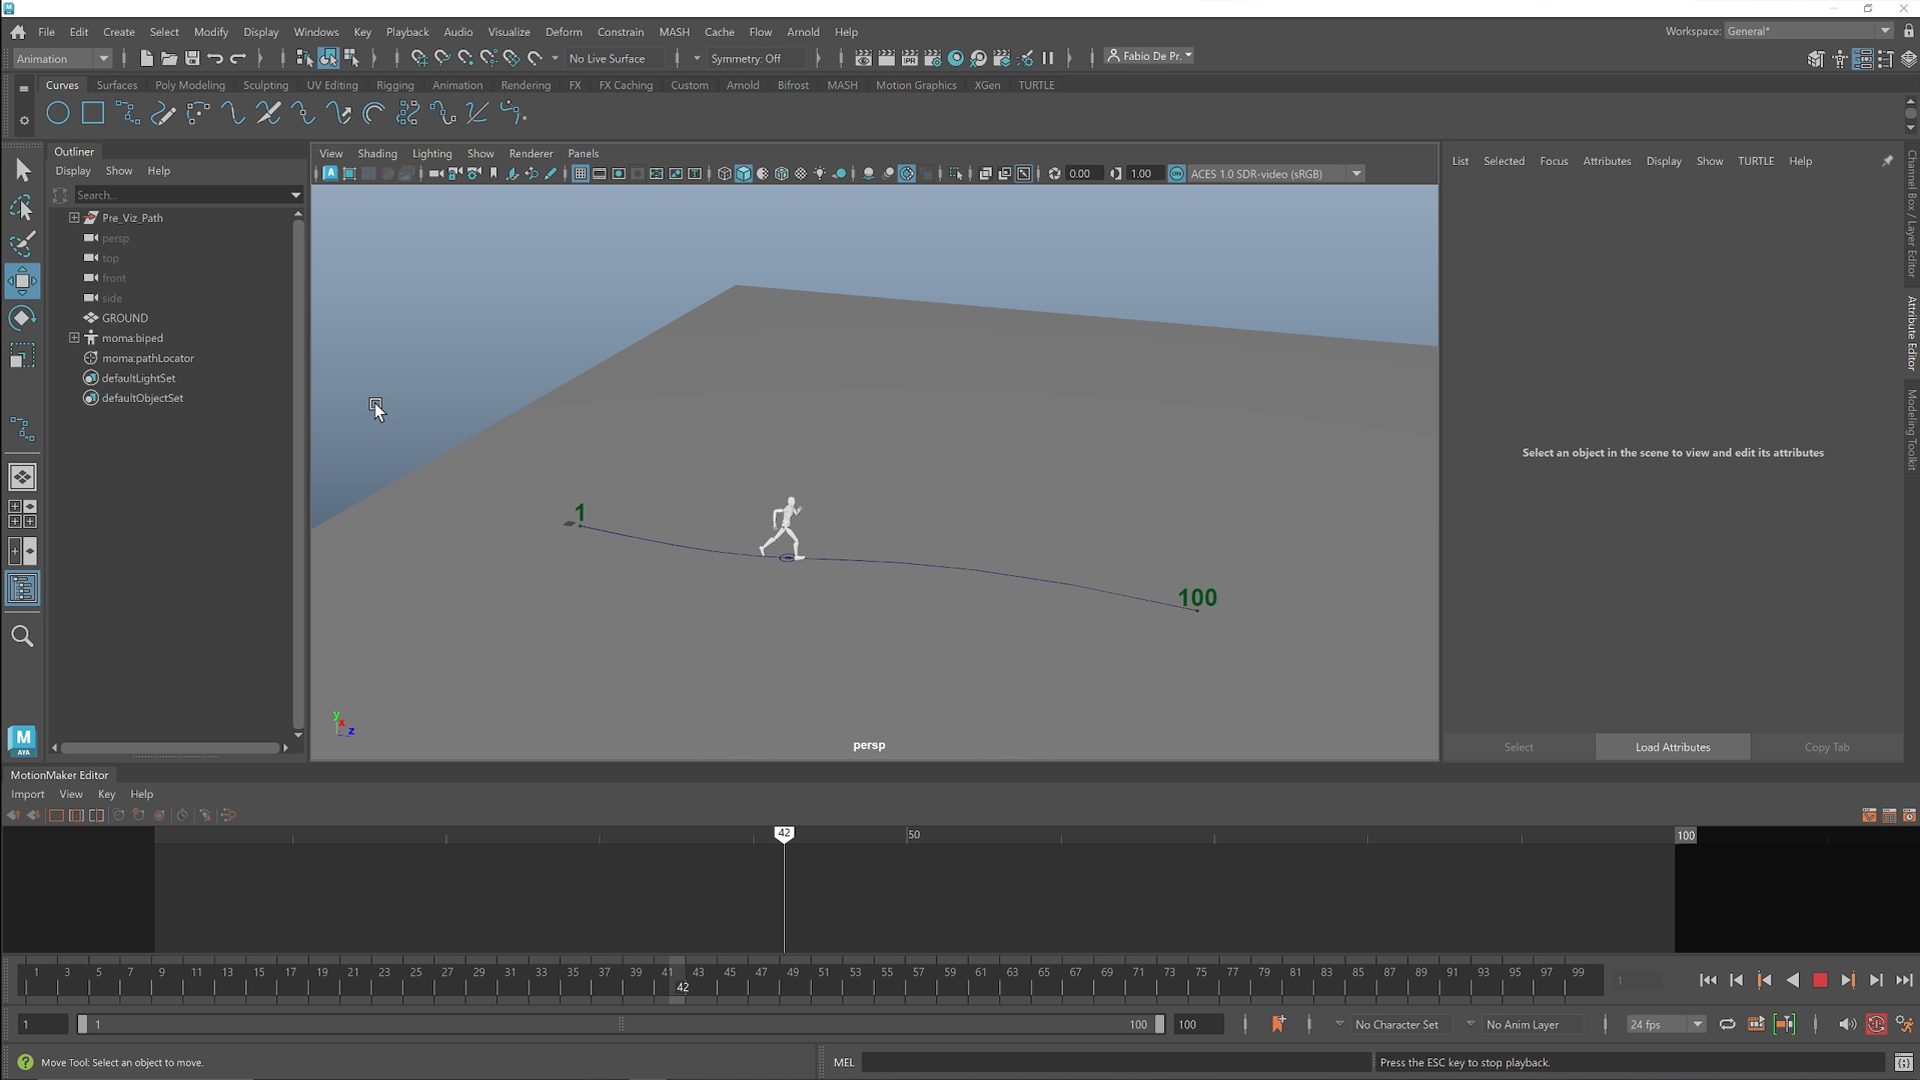The image size is (1920, 1080).
Task: Open the No Character Set dropdown
Action: pyautogui.click(x=1399, y=1024)
